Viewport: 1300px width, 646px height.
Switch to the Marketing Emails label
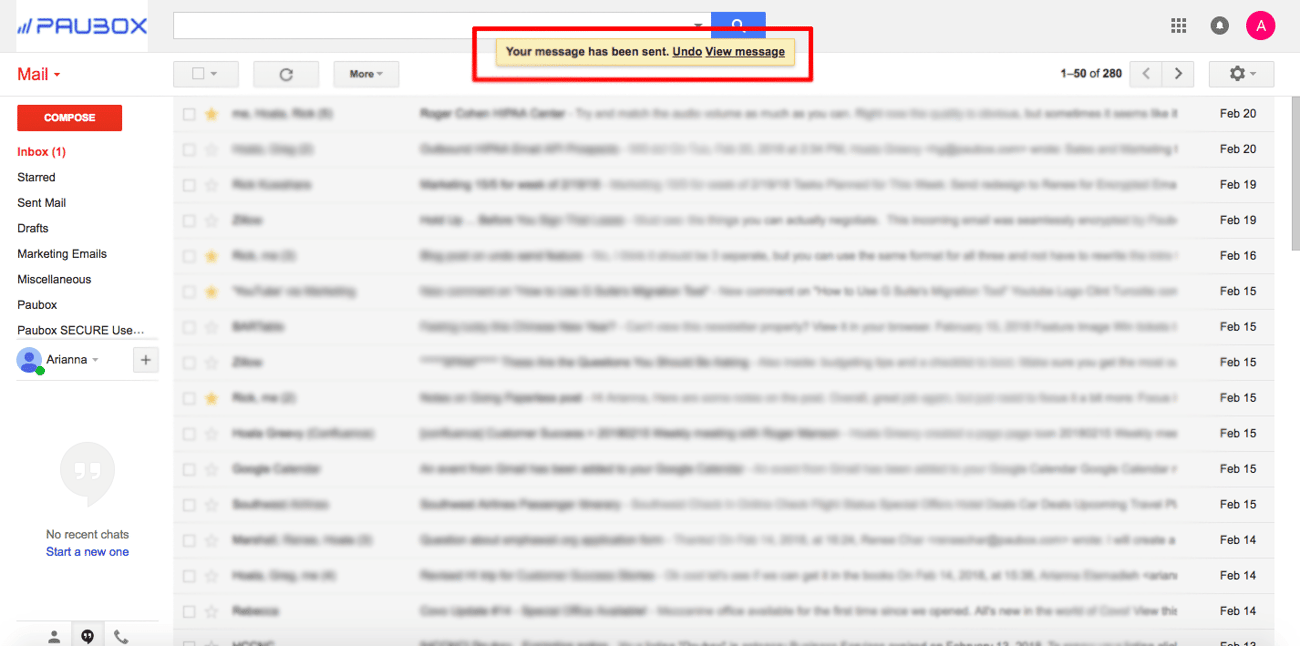(x=61, y=254)
